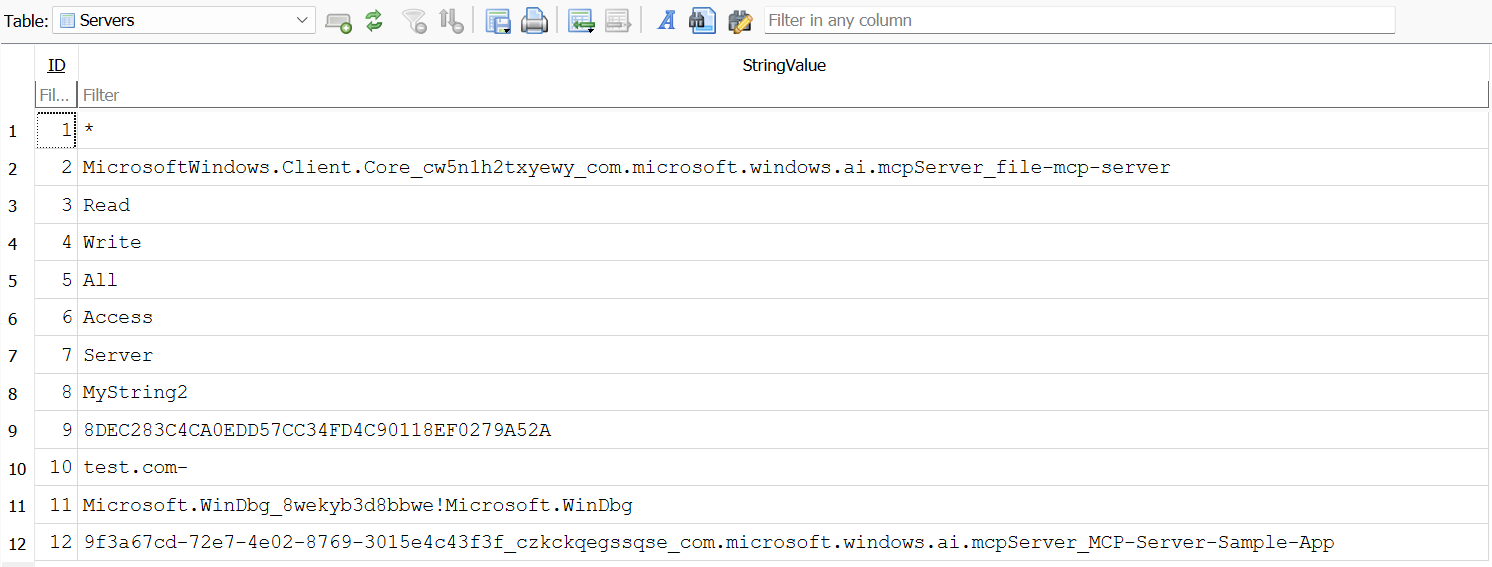Open the Servers table dropdown
This screenshot has width=1492, height=567.
click(x=184, y=20)
